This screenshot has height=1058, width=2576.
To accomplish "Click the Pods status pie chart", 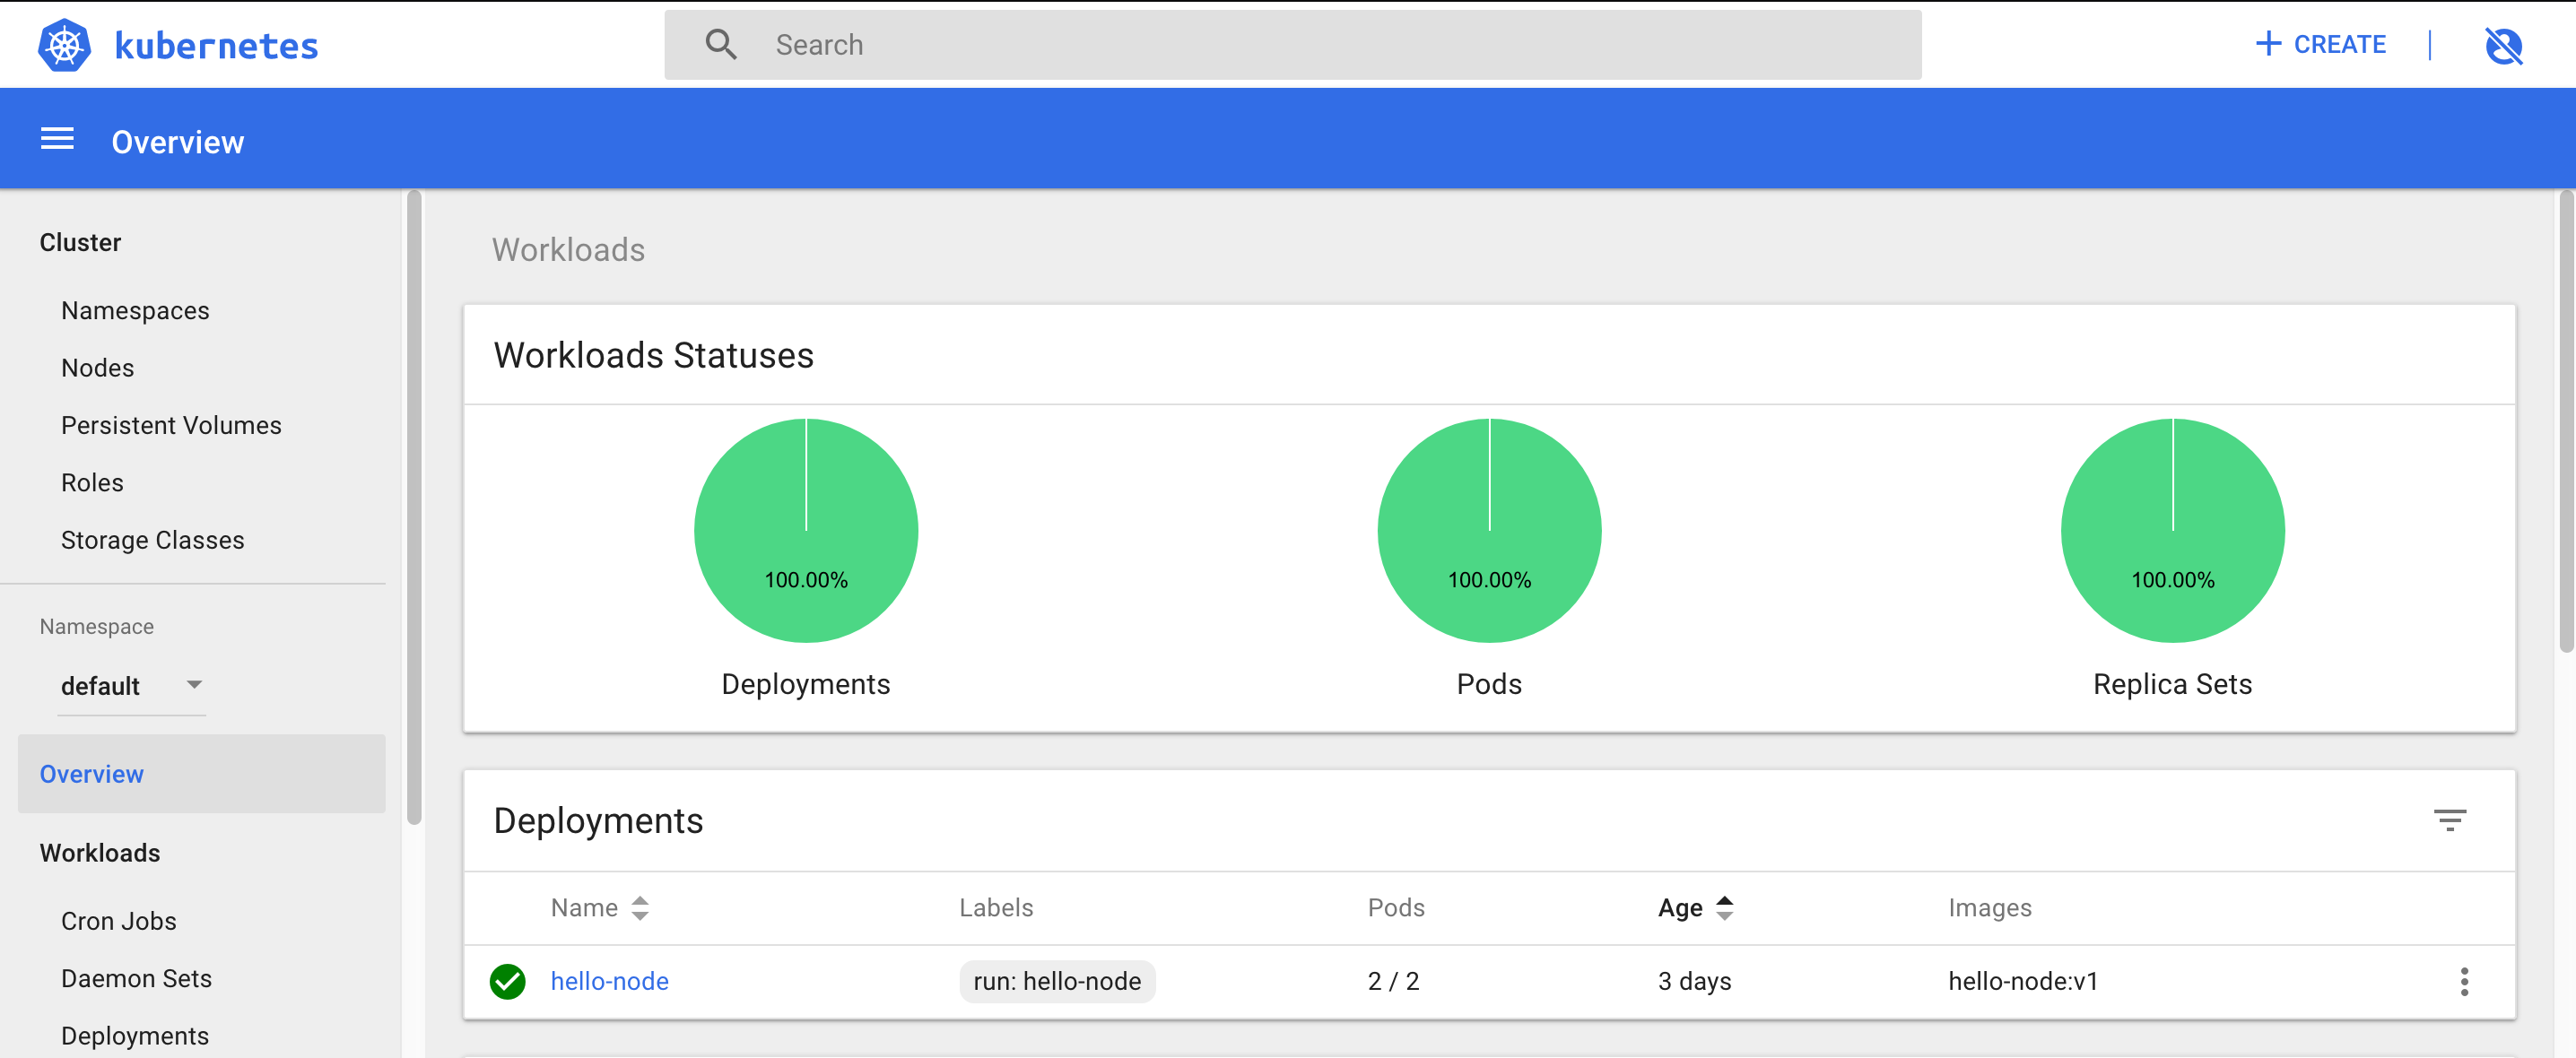I will pos(1488,530).
